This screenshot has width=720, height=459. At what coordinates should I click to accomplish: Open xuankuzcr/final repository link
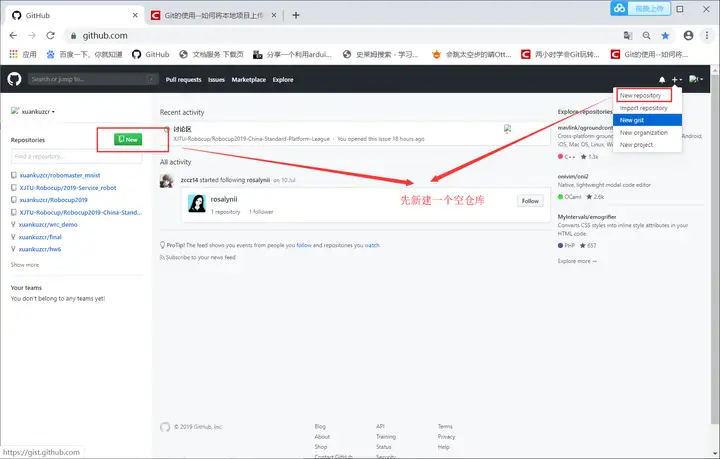click(x=40, y=237)
